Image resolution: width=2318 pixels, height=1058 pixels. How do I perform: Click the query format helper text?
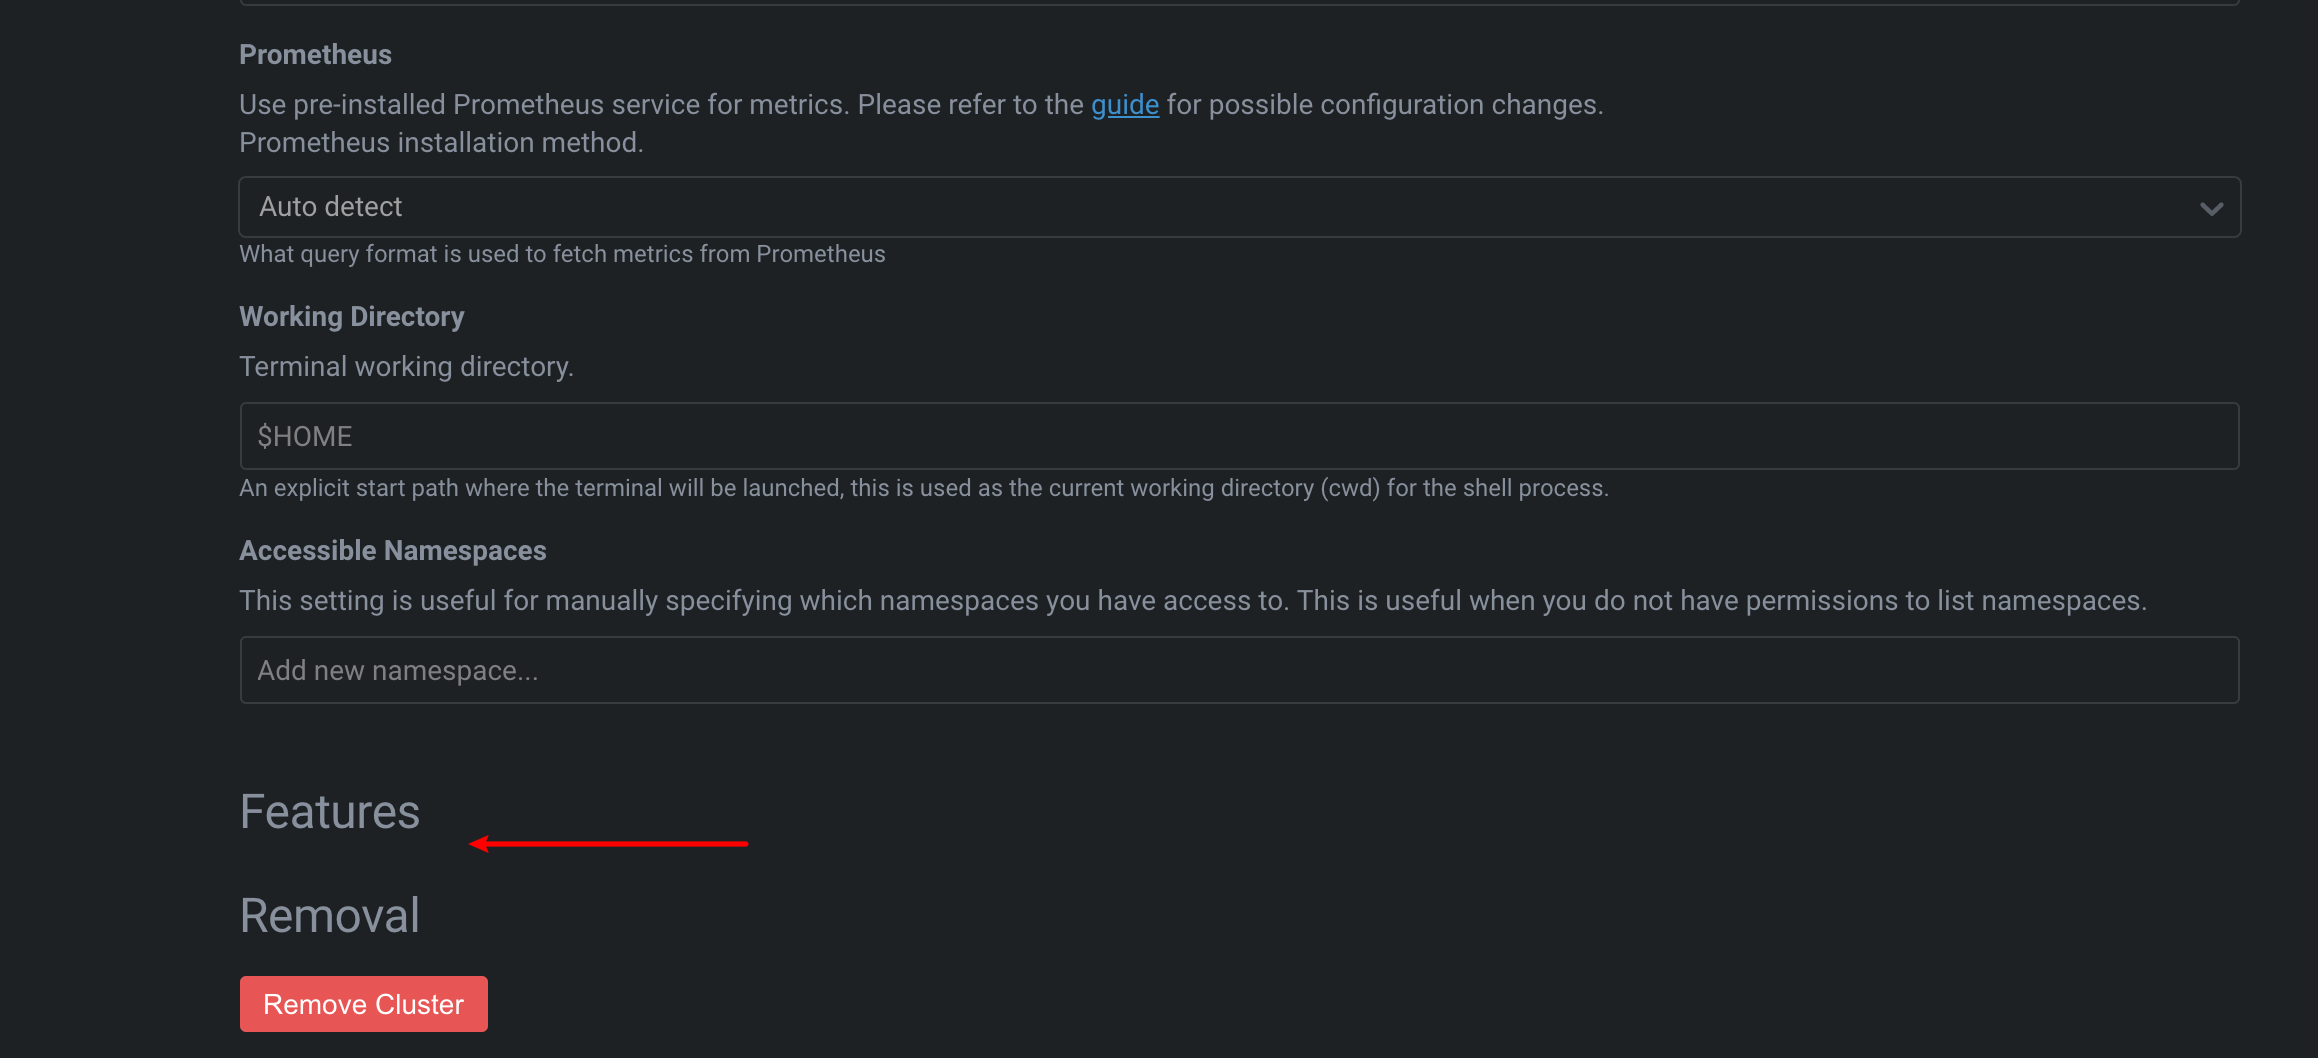(x=561, y=254)
